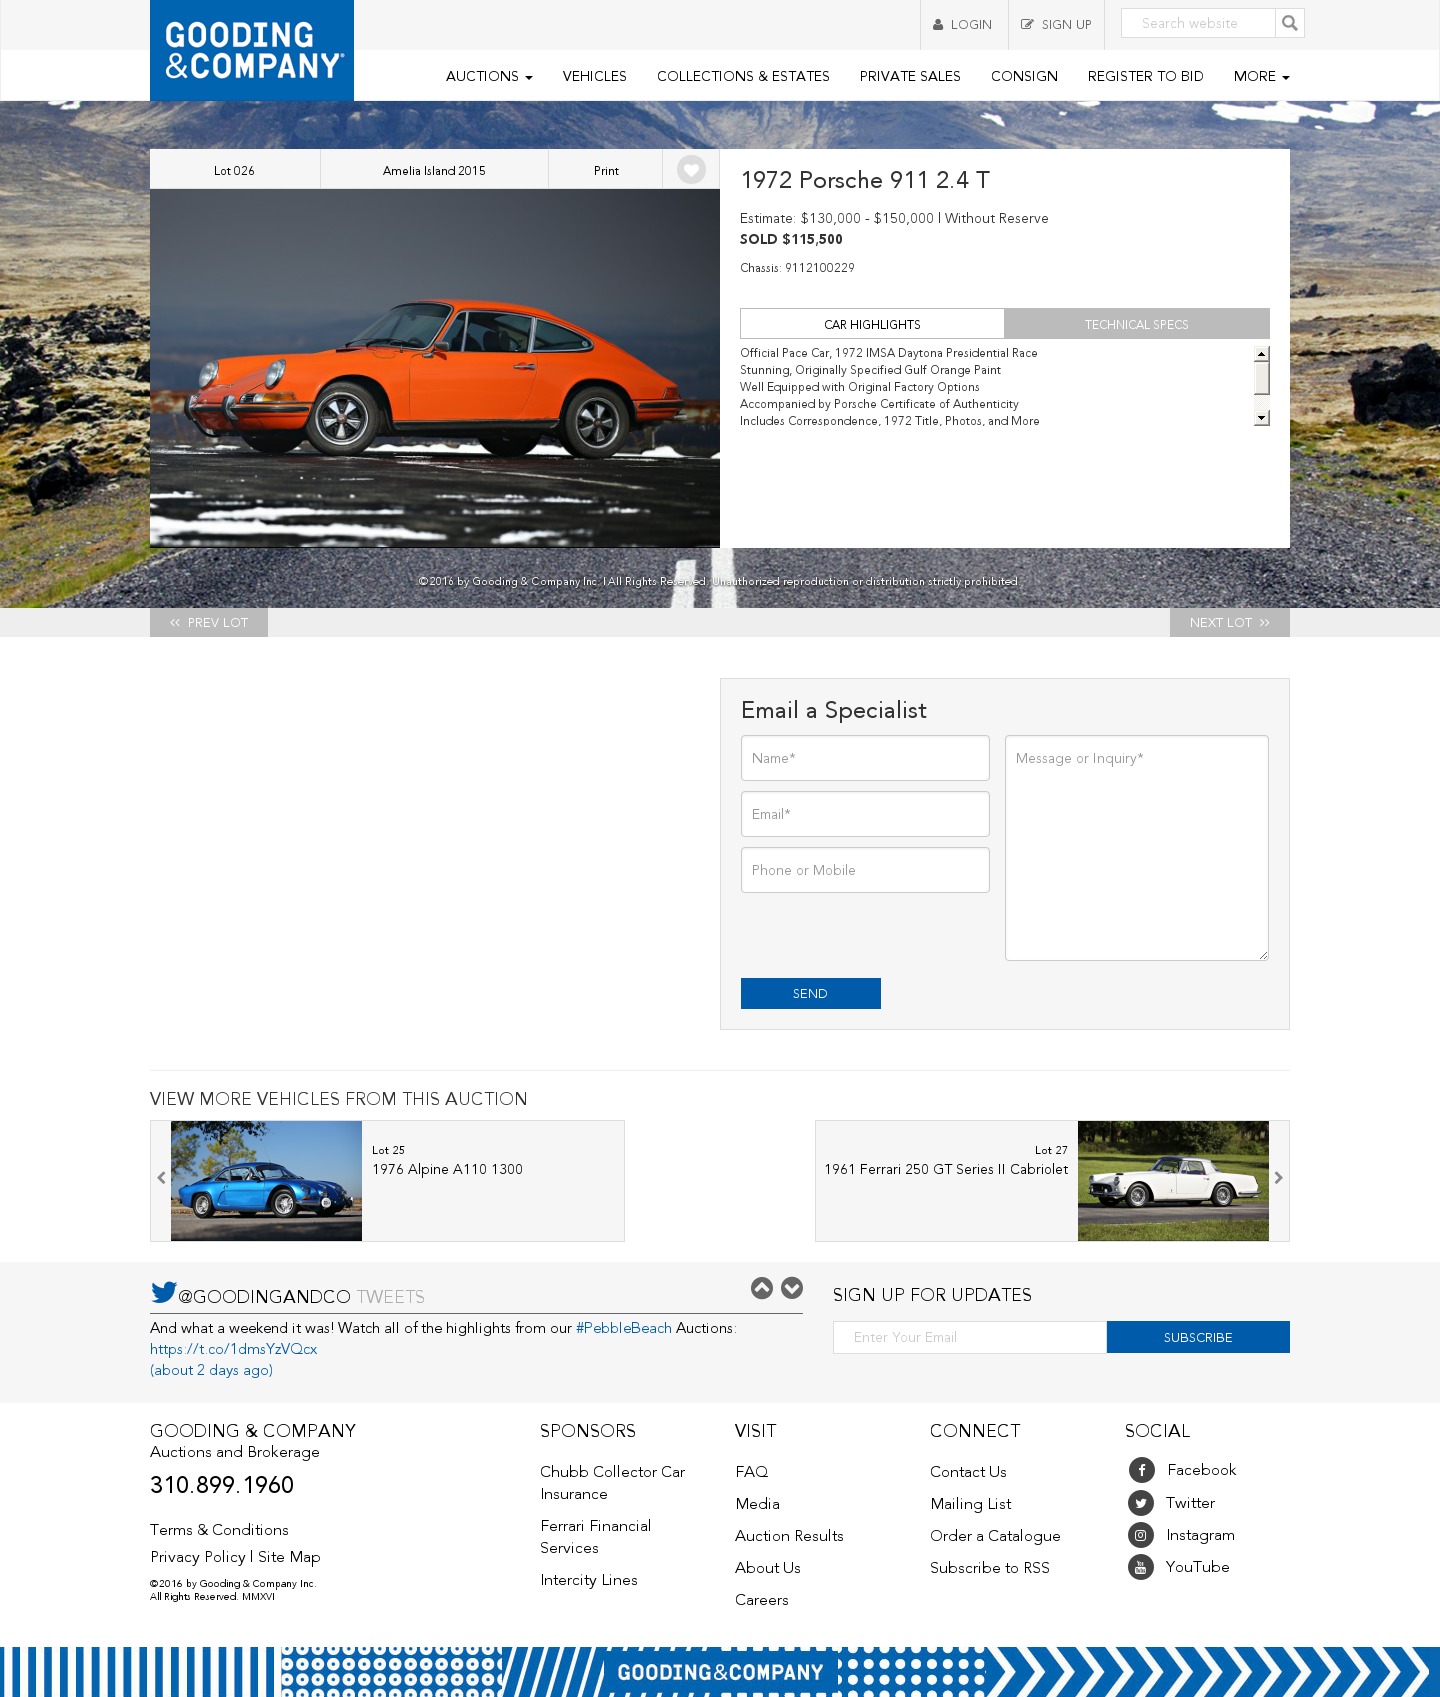Open the orange Porsche 911 photo
The image size is (1440, 1697).
(435, 368)
